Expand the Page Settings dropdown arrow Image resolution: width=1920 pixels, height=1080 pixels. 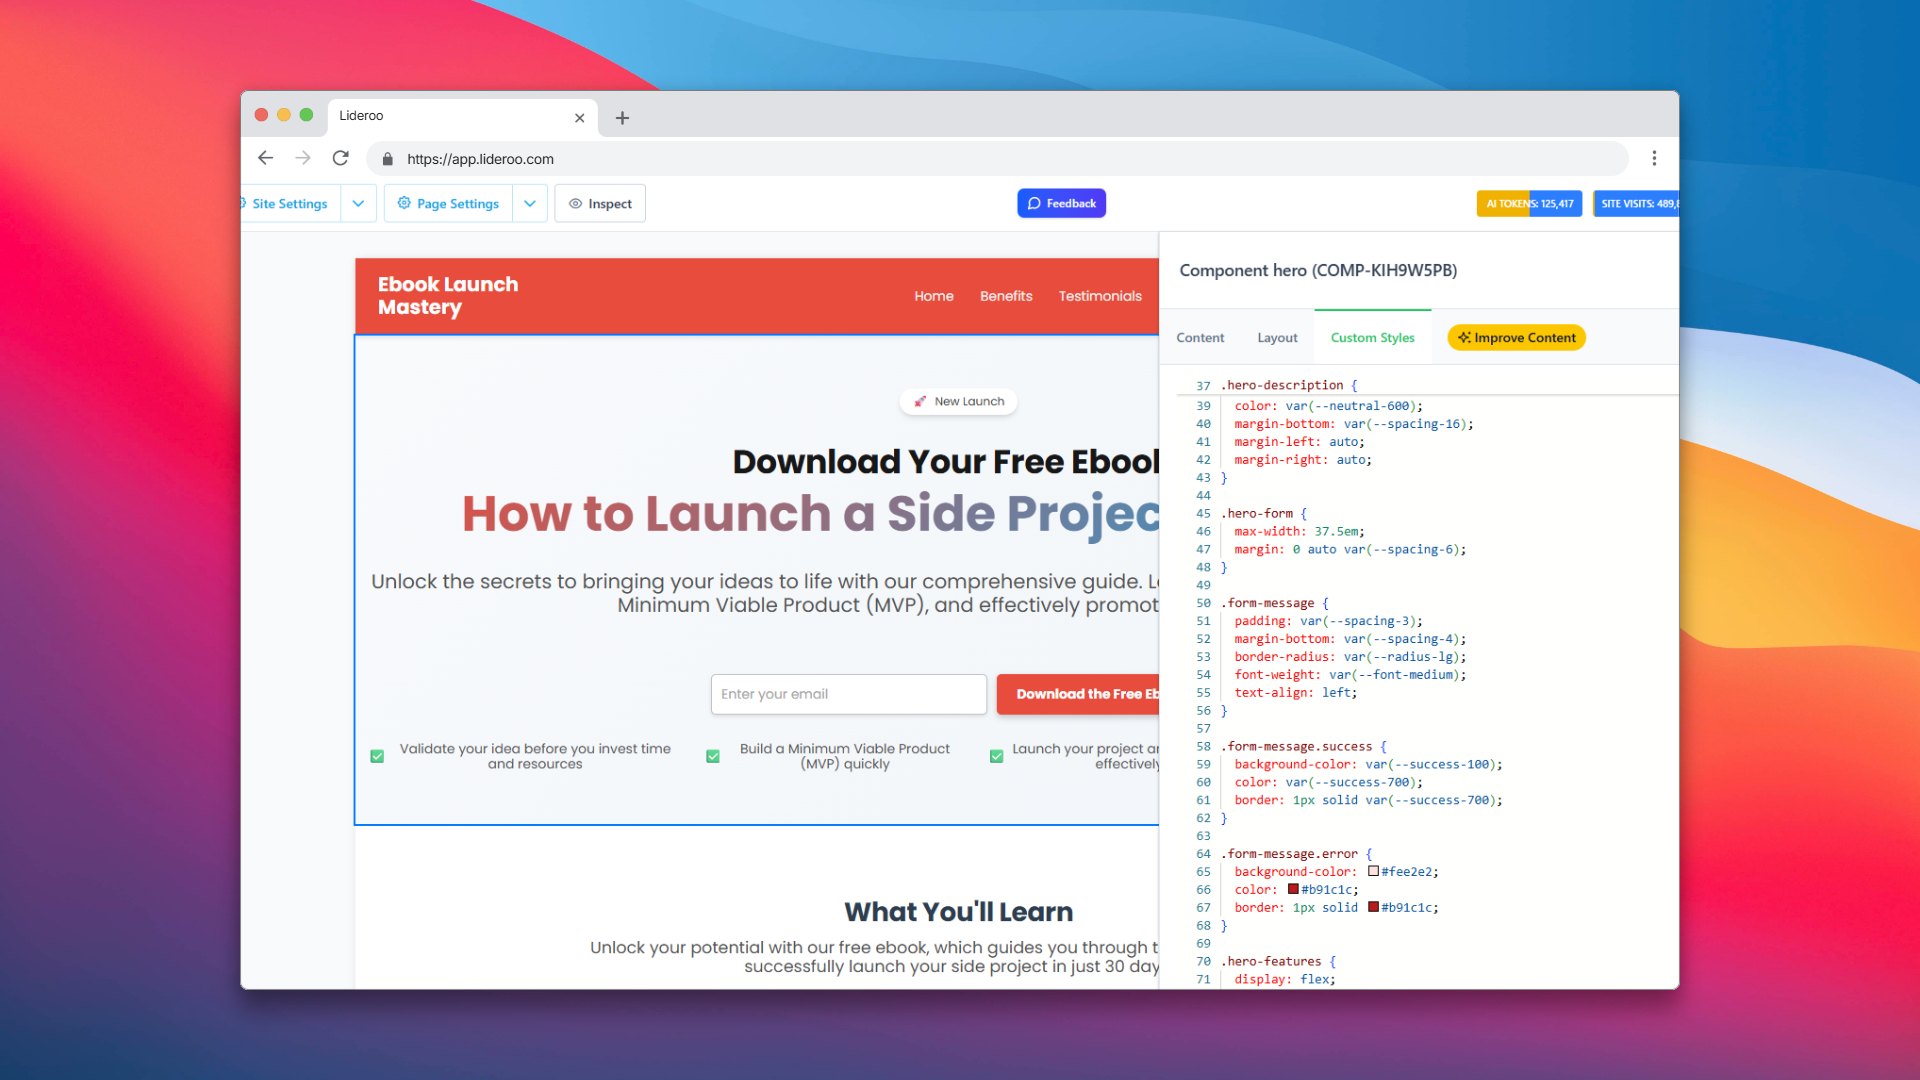(x=530, y=204)
